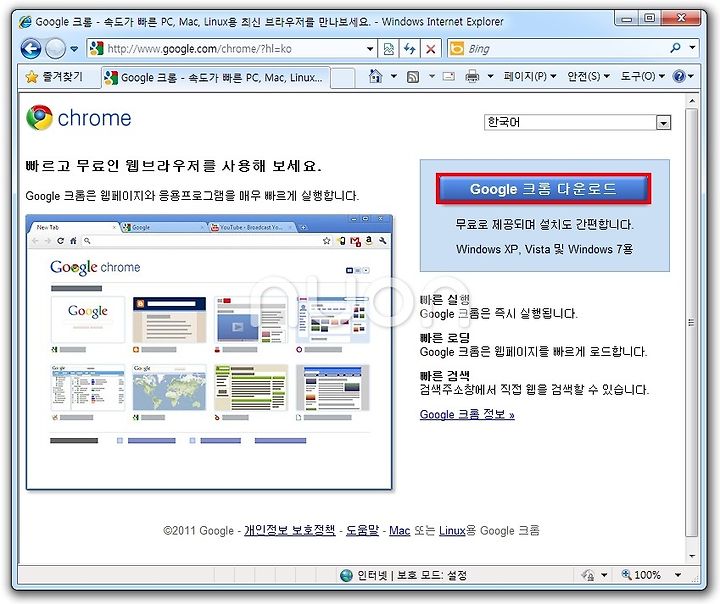Viewport: 720px width, 604px height.
Task: Click the 빠른 실행 heading text
Action: point(445,300)
